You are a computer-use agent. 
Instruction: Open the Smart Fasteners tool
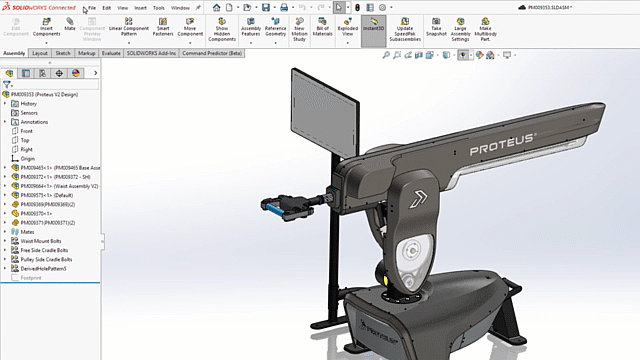(x=163, y=27)
